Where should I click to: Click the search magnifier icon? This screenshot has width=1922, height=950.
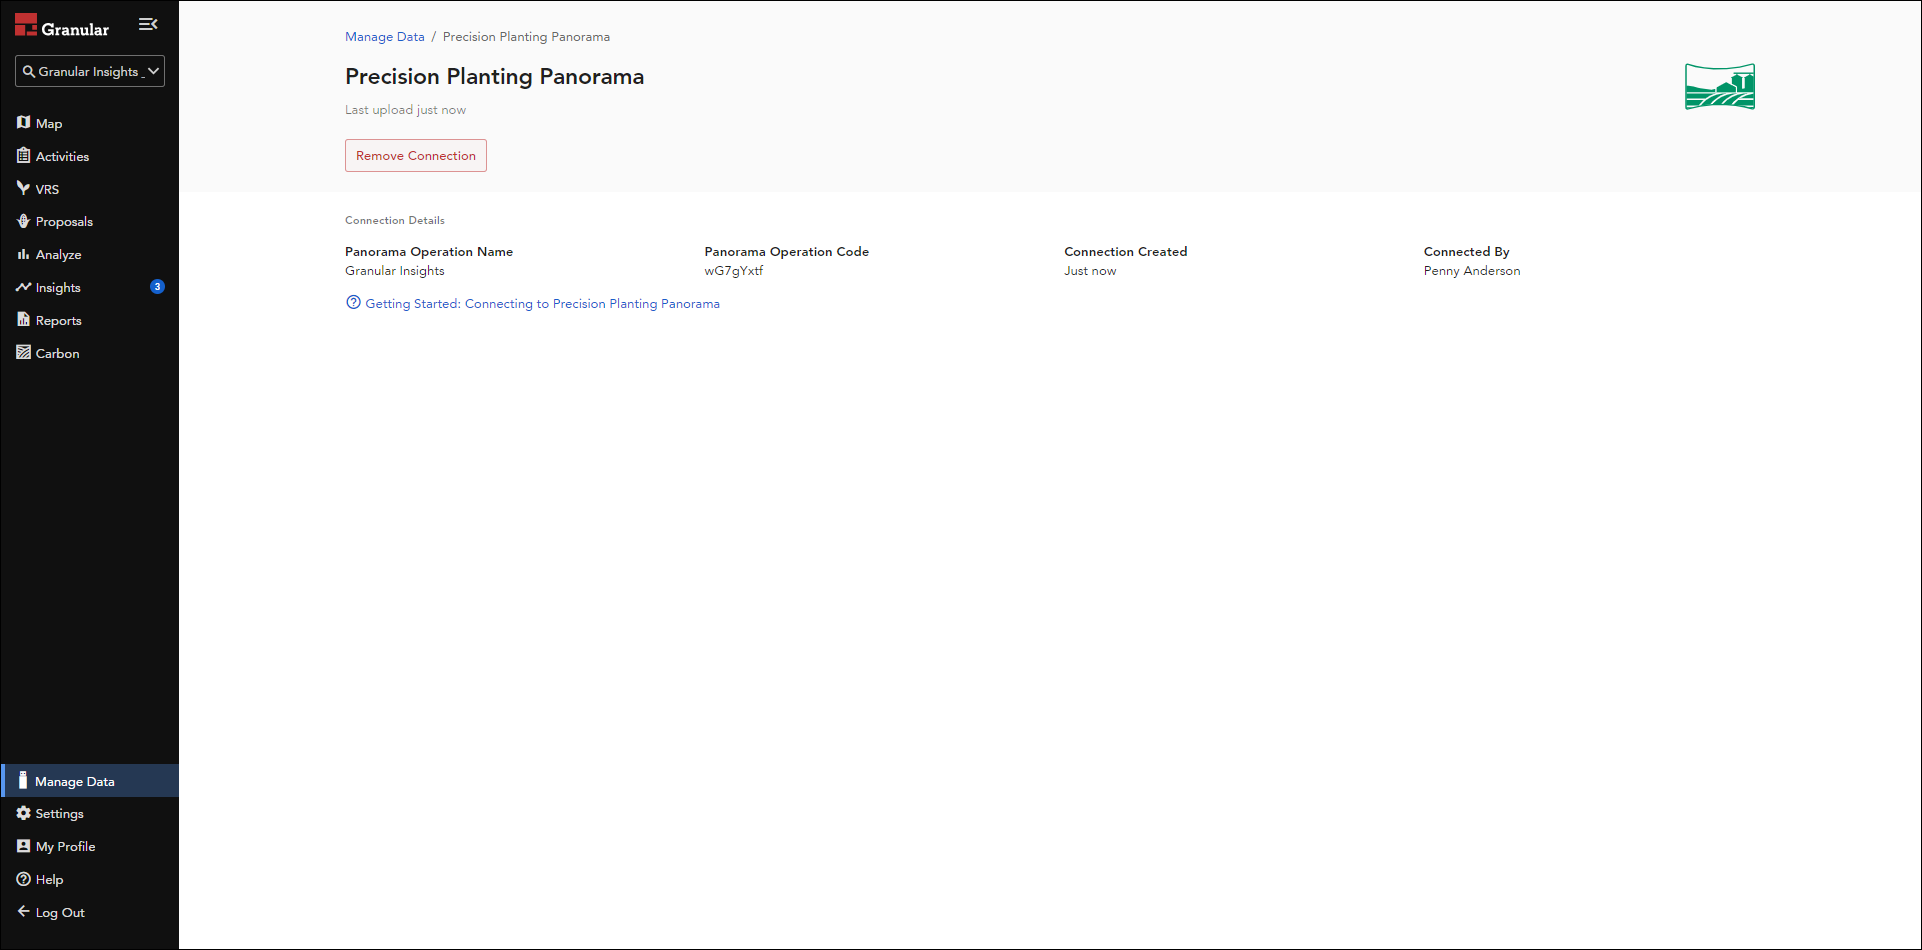pos(29,72)
